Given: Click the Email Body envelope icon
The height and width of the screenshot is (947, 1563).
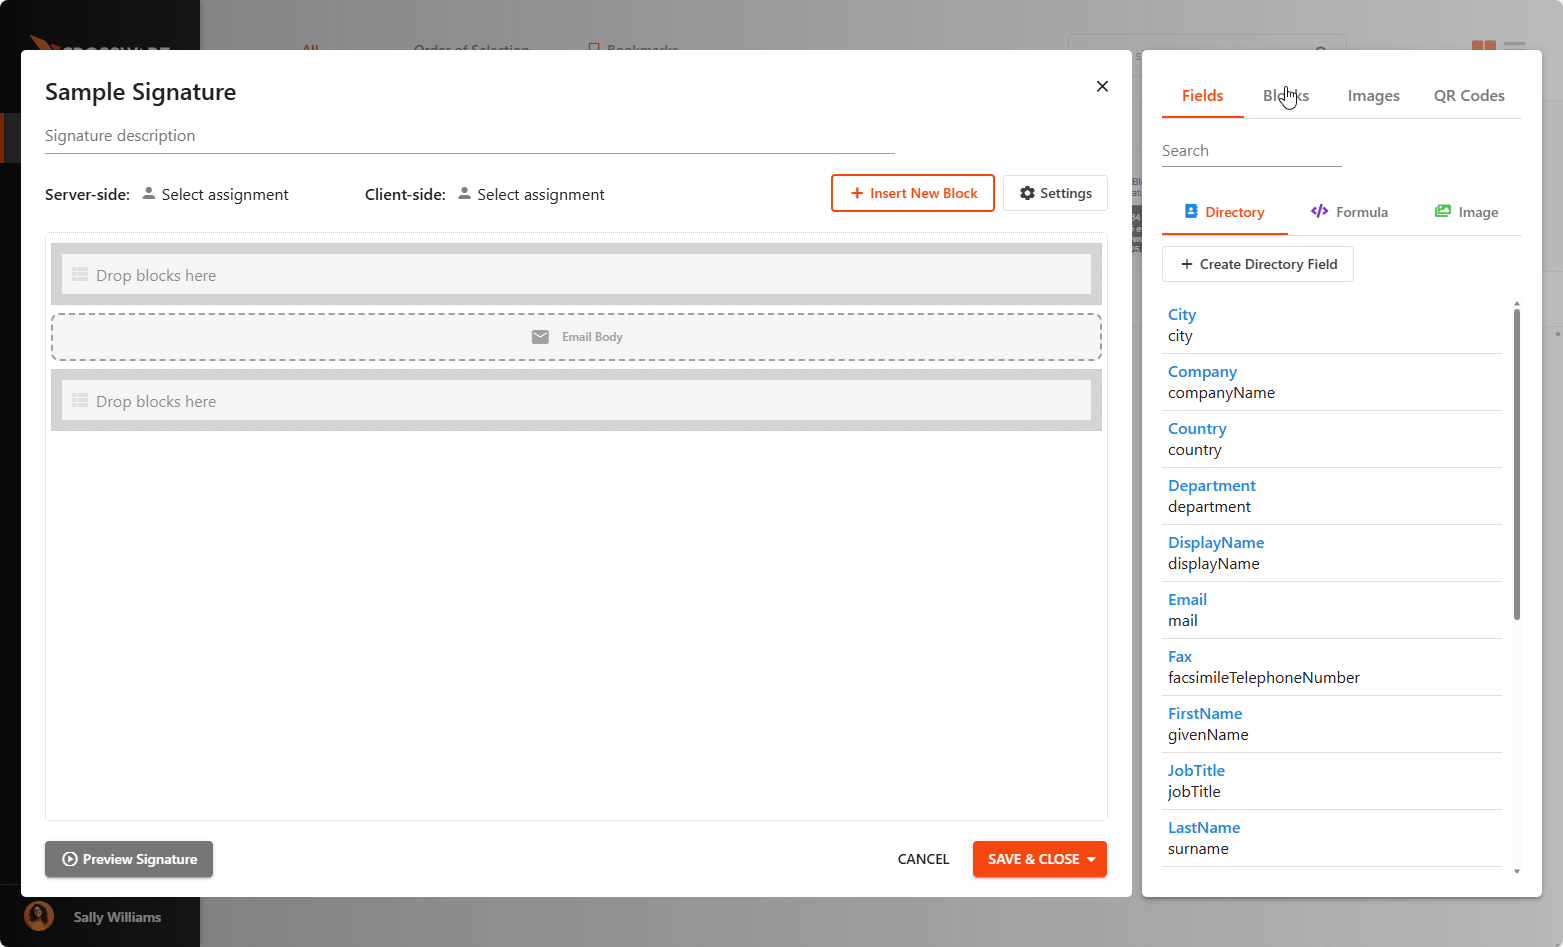Looking at the screenshot, I should point(540,337).
